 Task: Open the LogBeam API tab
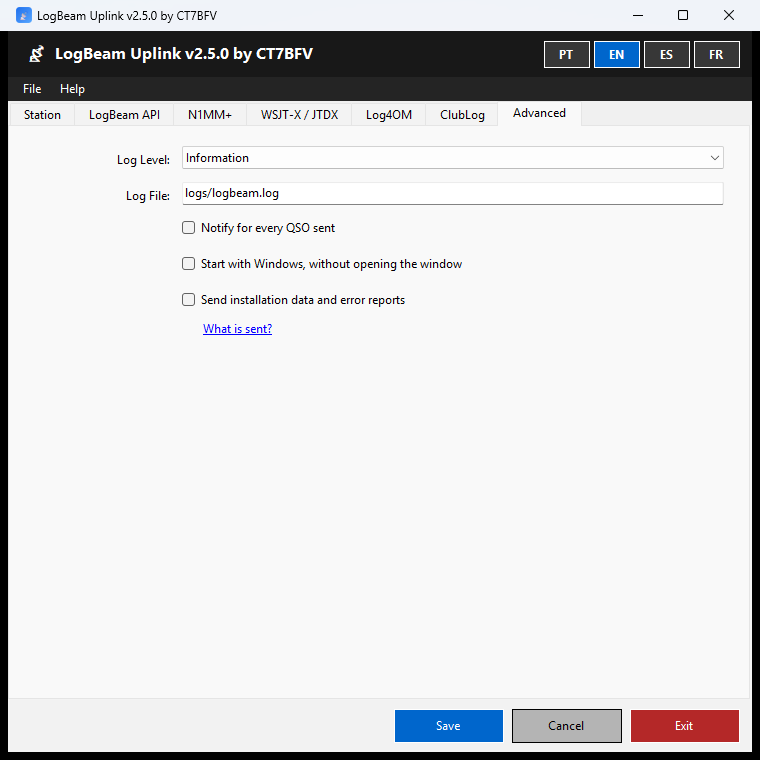(124, 115)
